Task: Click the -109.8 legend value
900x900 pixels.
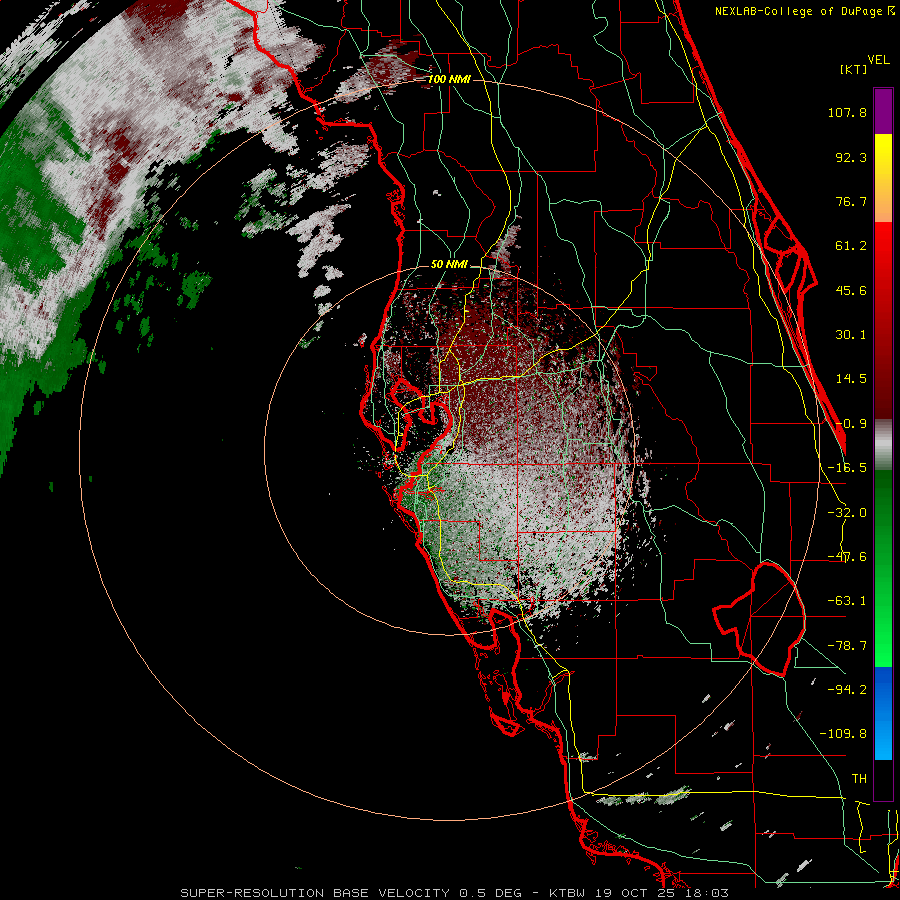Action: tap(843, 734)
